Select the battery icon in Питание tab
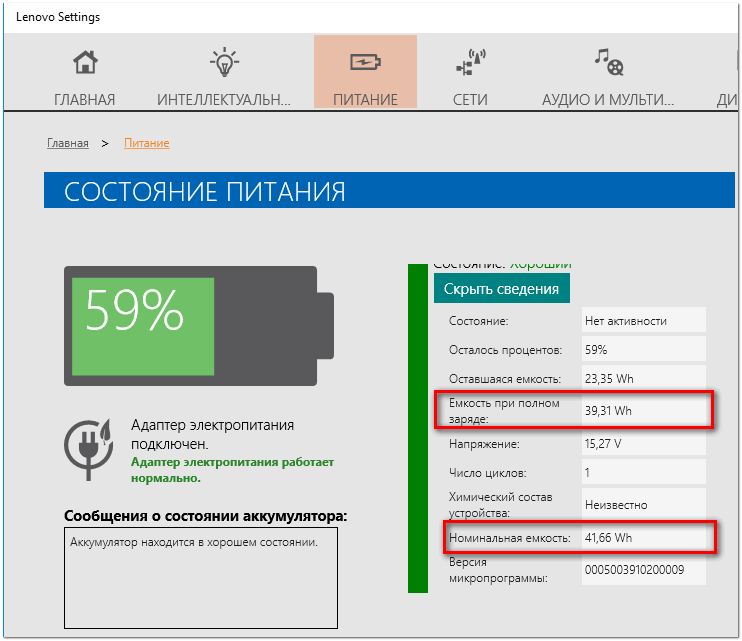 [364, 63]
